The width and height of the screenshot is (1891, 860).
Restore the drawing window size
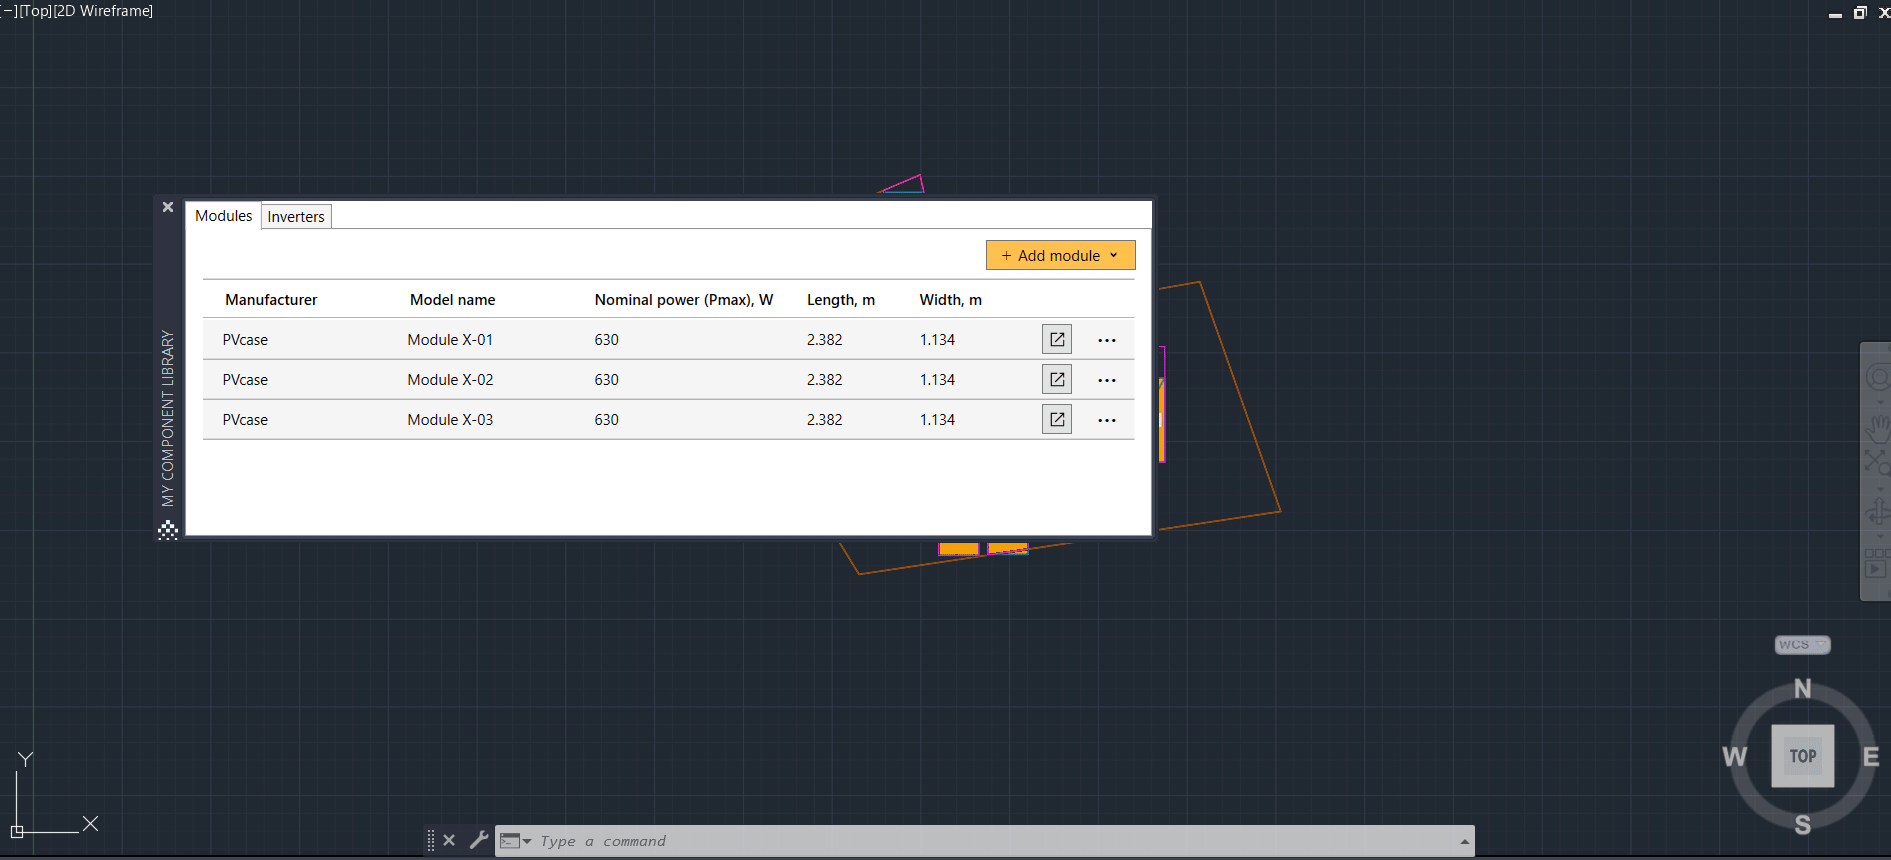[x=1860, y=13]
